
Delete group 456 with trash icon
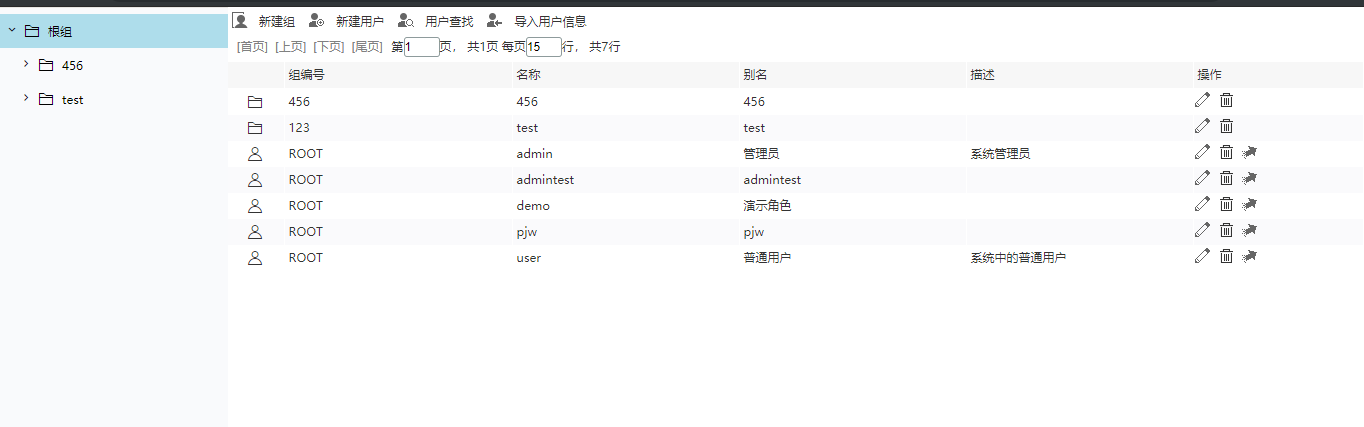tap(1227, 100)
